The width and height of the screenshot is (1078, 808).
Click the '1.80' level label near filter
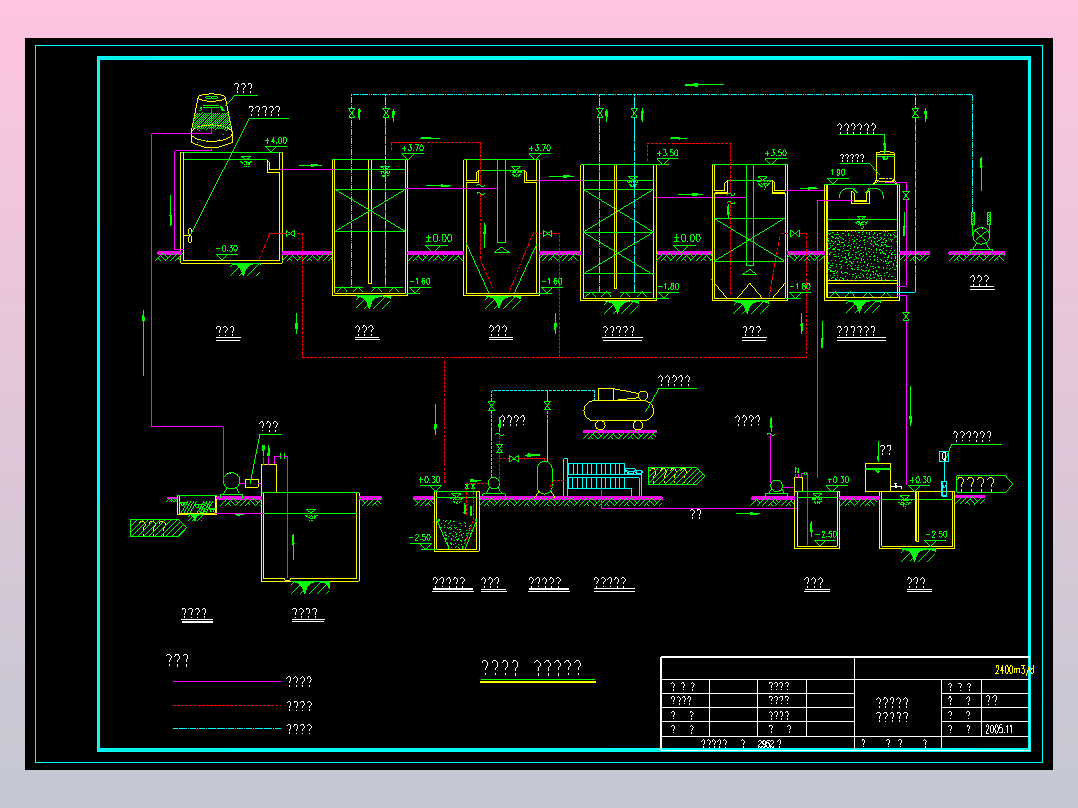coord(838,173)
